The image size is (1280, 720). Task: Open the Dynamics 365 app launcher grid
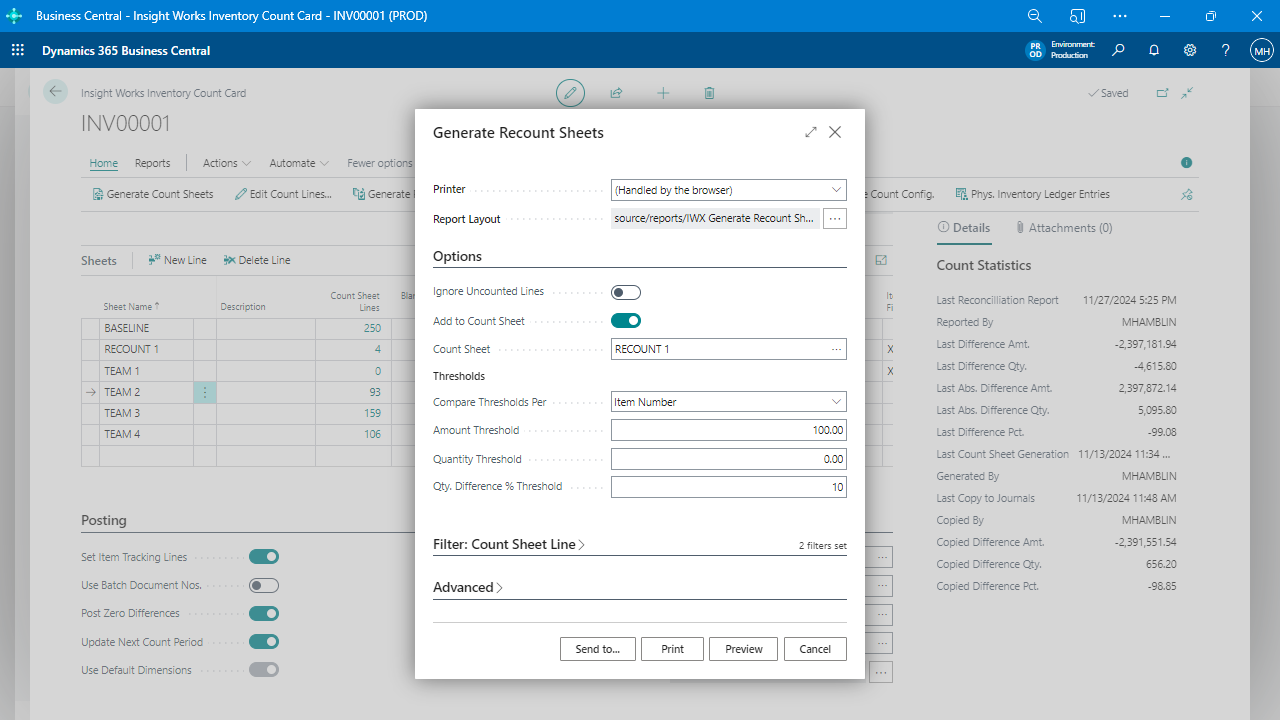(x=17, y=49)
